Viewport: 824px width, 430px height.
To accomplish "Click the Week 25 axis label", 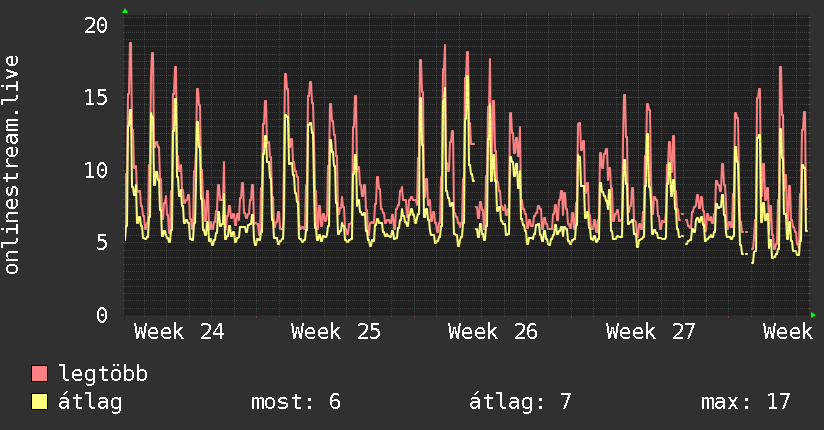I will coord(336,332).
